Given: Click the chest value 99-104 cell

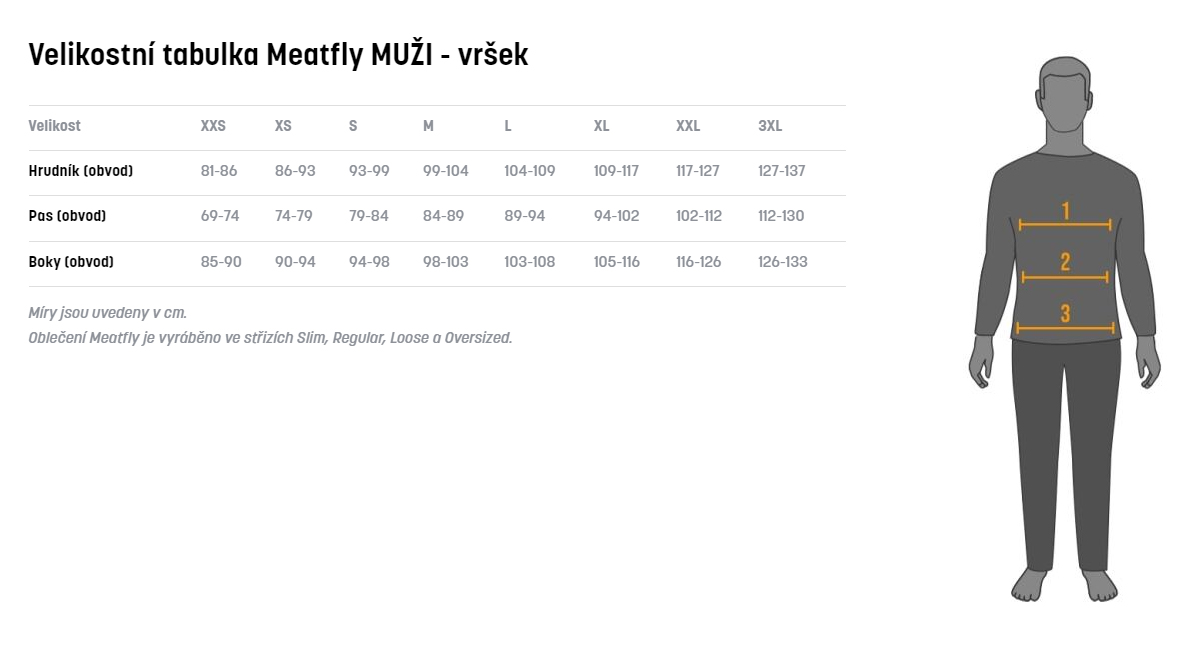Looking at the screenshot, I should (445, 171).
